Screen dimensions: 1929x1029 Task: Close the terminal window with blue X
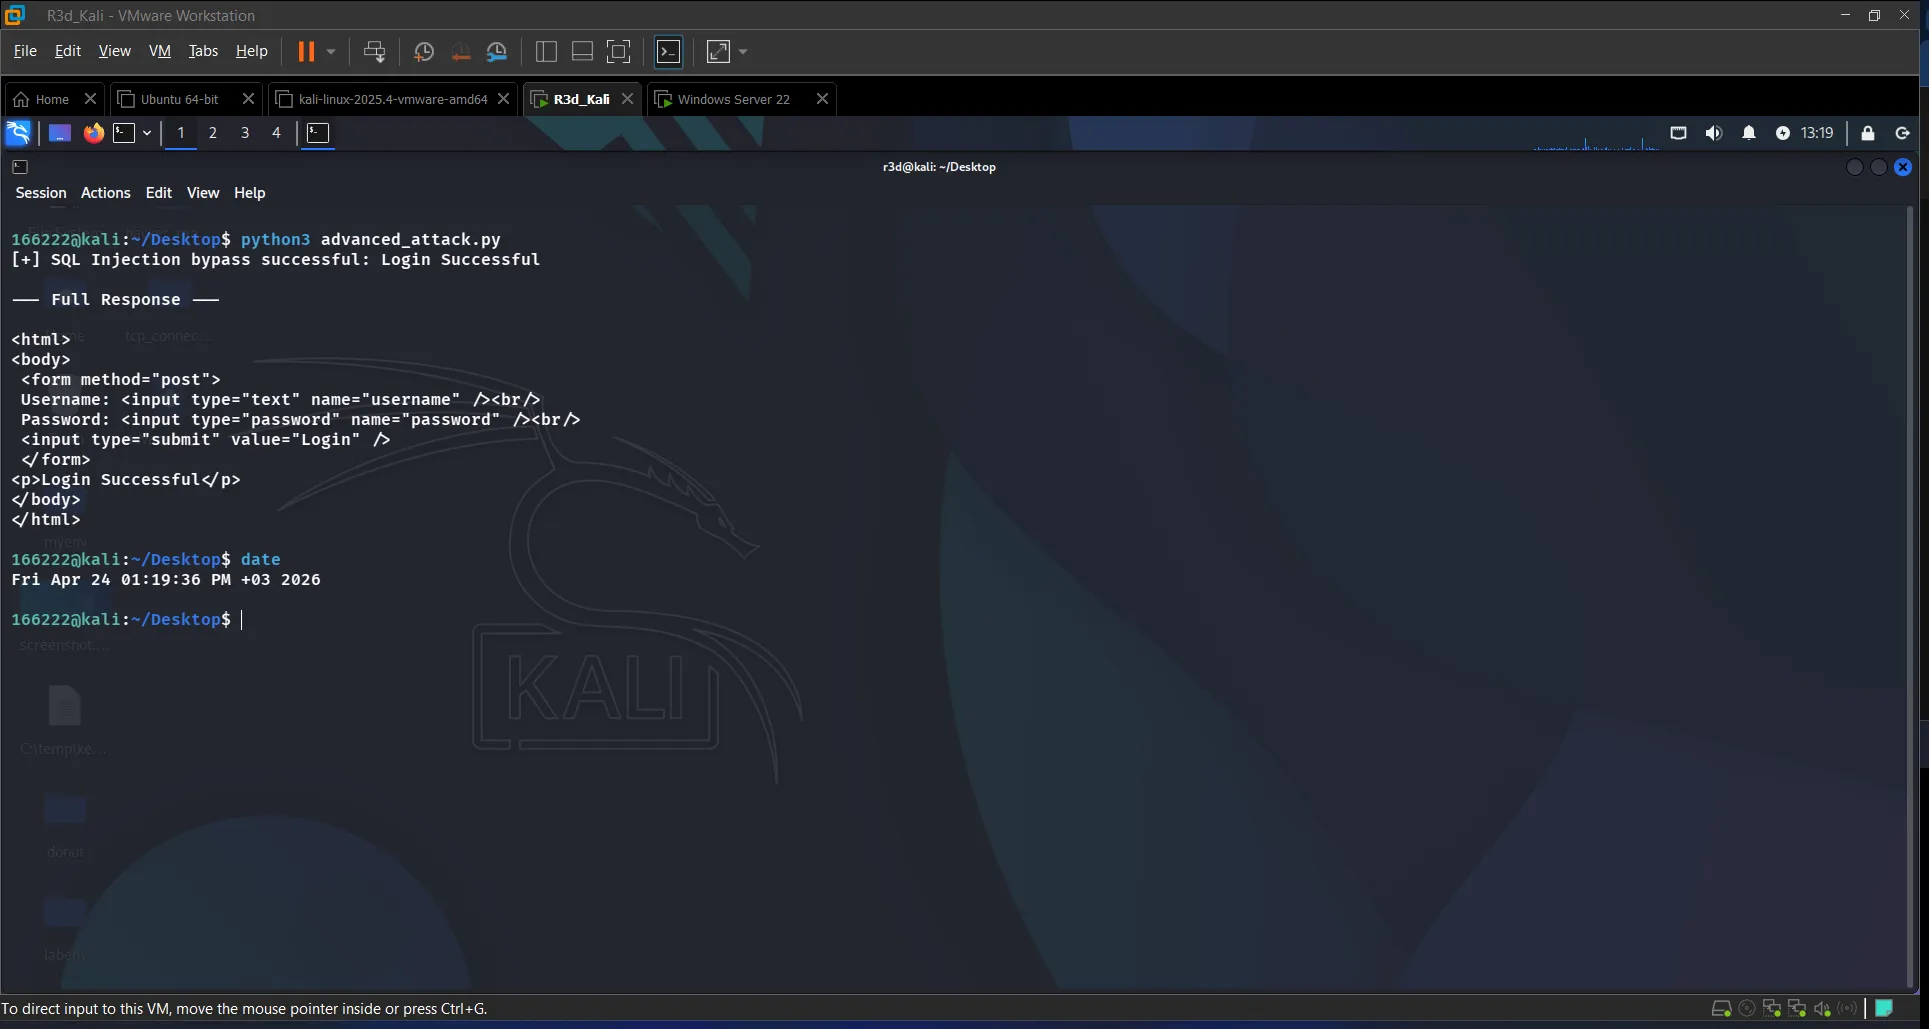pos(1903,167)
